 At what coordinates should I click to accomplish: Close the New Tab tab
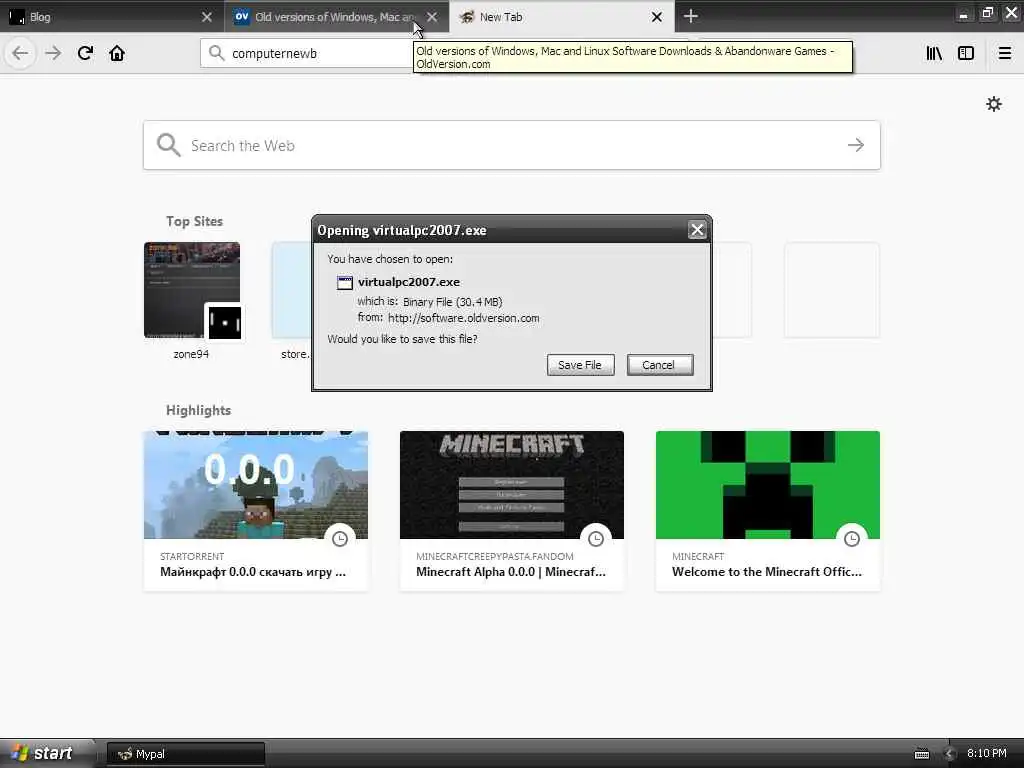tap(657, 17)
